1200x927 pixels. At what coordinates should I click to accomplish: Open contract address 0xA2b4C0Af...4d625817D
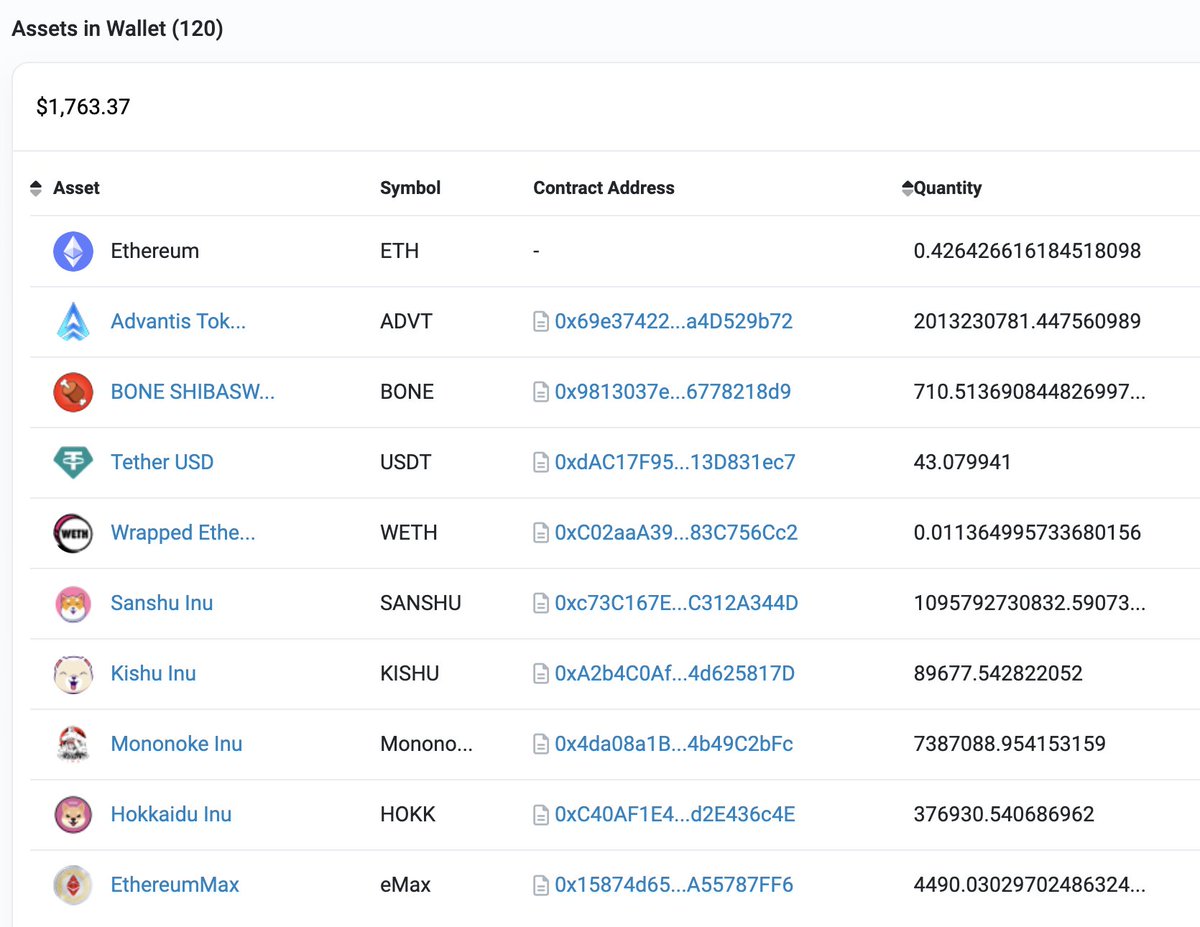coord(675,674)
